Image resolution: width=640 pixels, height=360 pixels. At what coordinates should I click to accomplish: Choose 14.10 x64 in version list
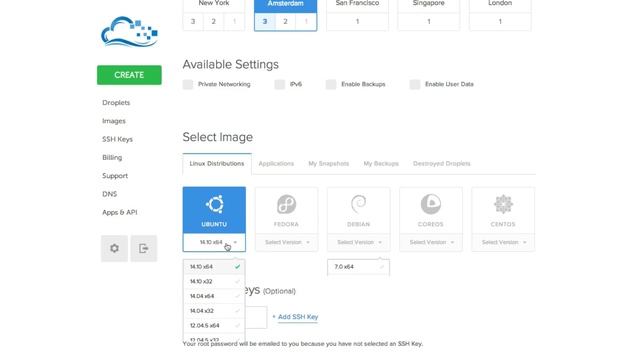point(214,267)
